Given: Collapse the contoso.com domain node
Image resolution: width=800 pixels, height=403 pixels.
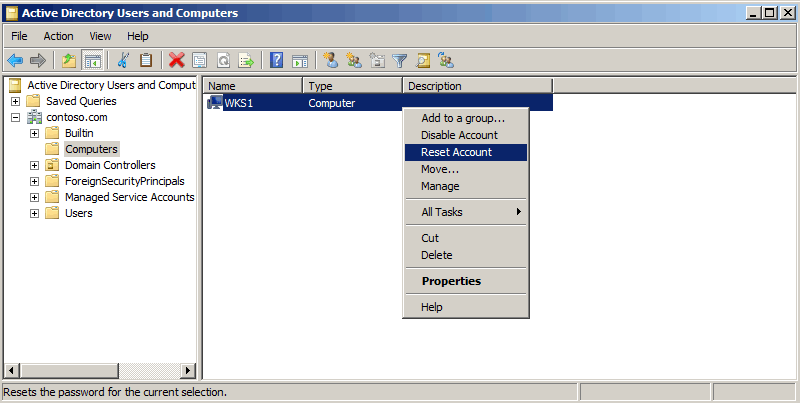Looking at the screenshot, I should pyautogui.click(x=16, y=117).
